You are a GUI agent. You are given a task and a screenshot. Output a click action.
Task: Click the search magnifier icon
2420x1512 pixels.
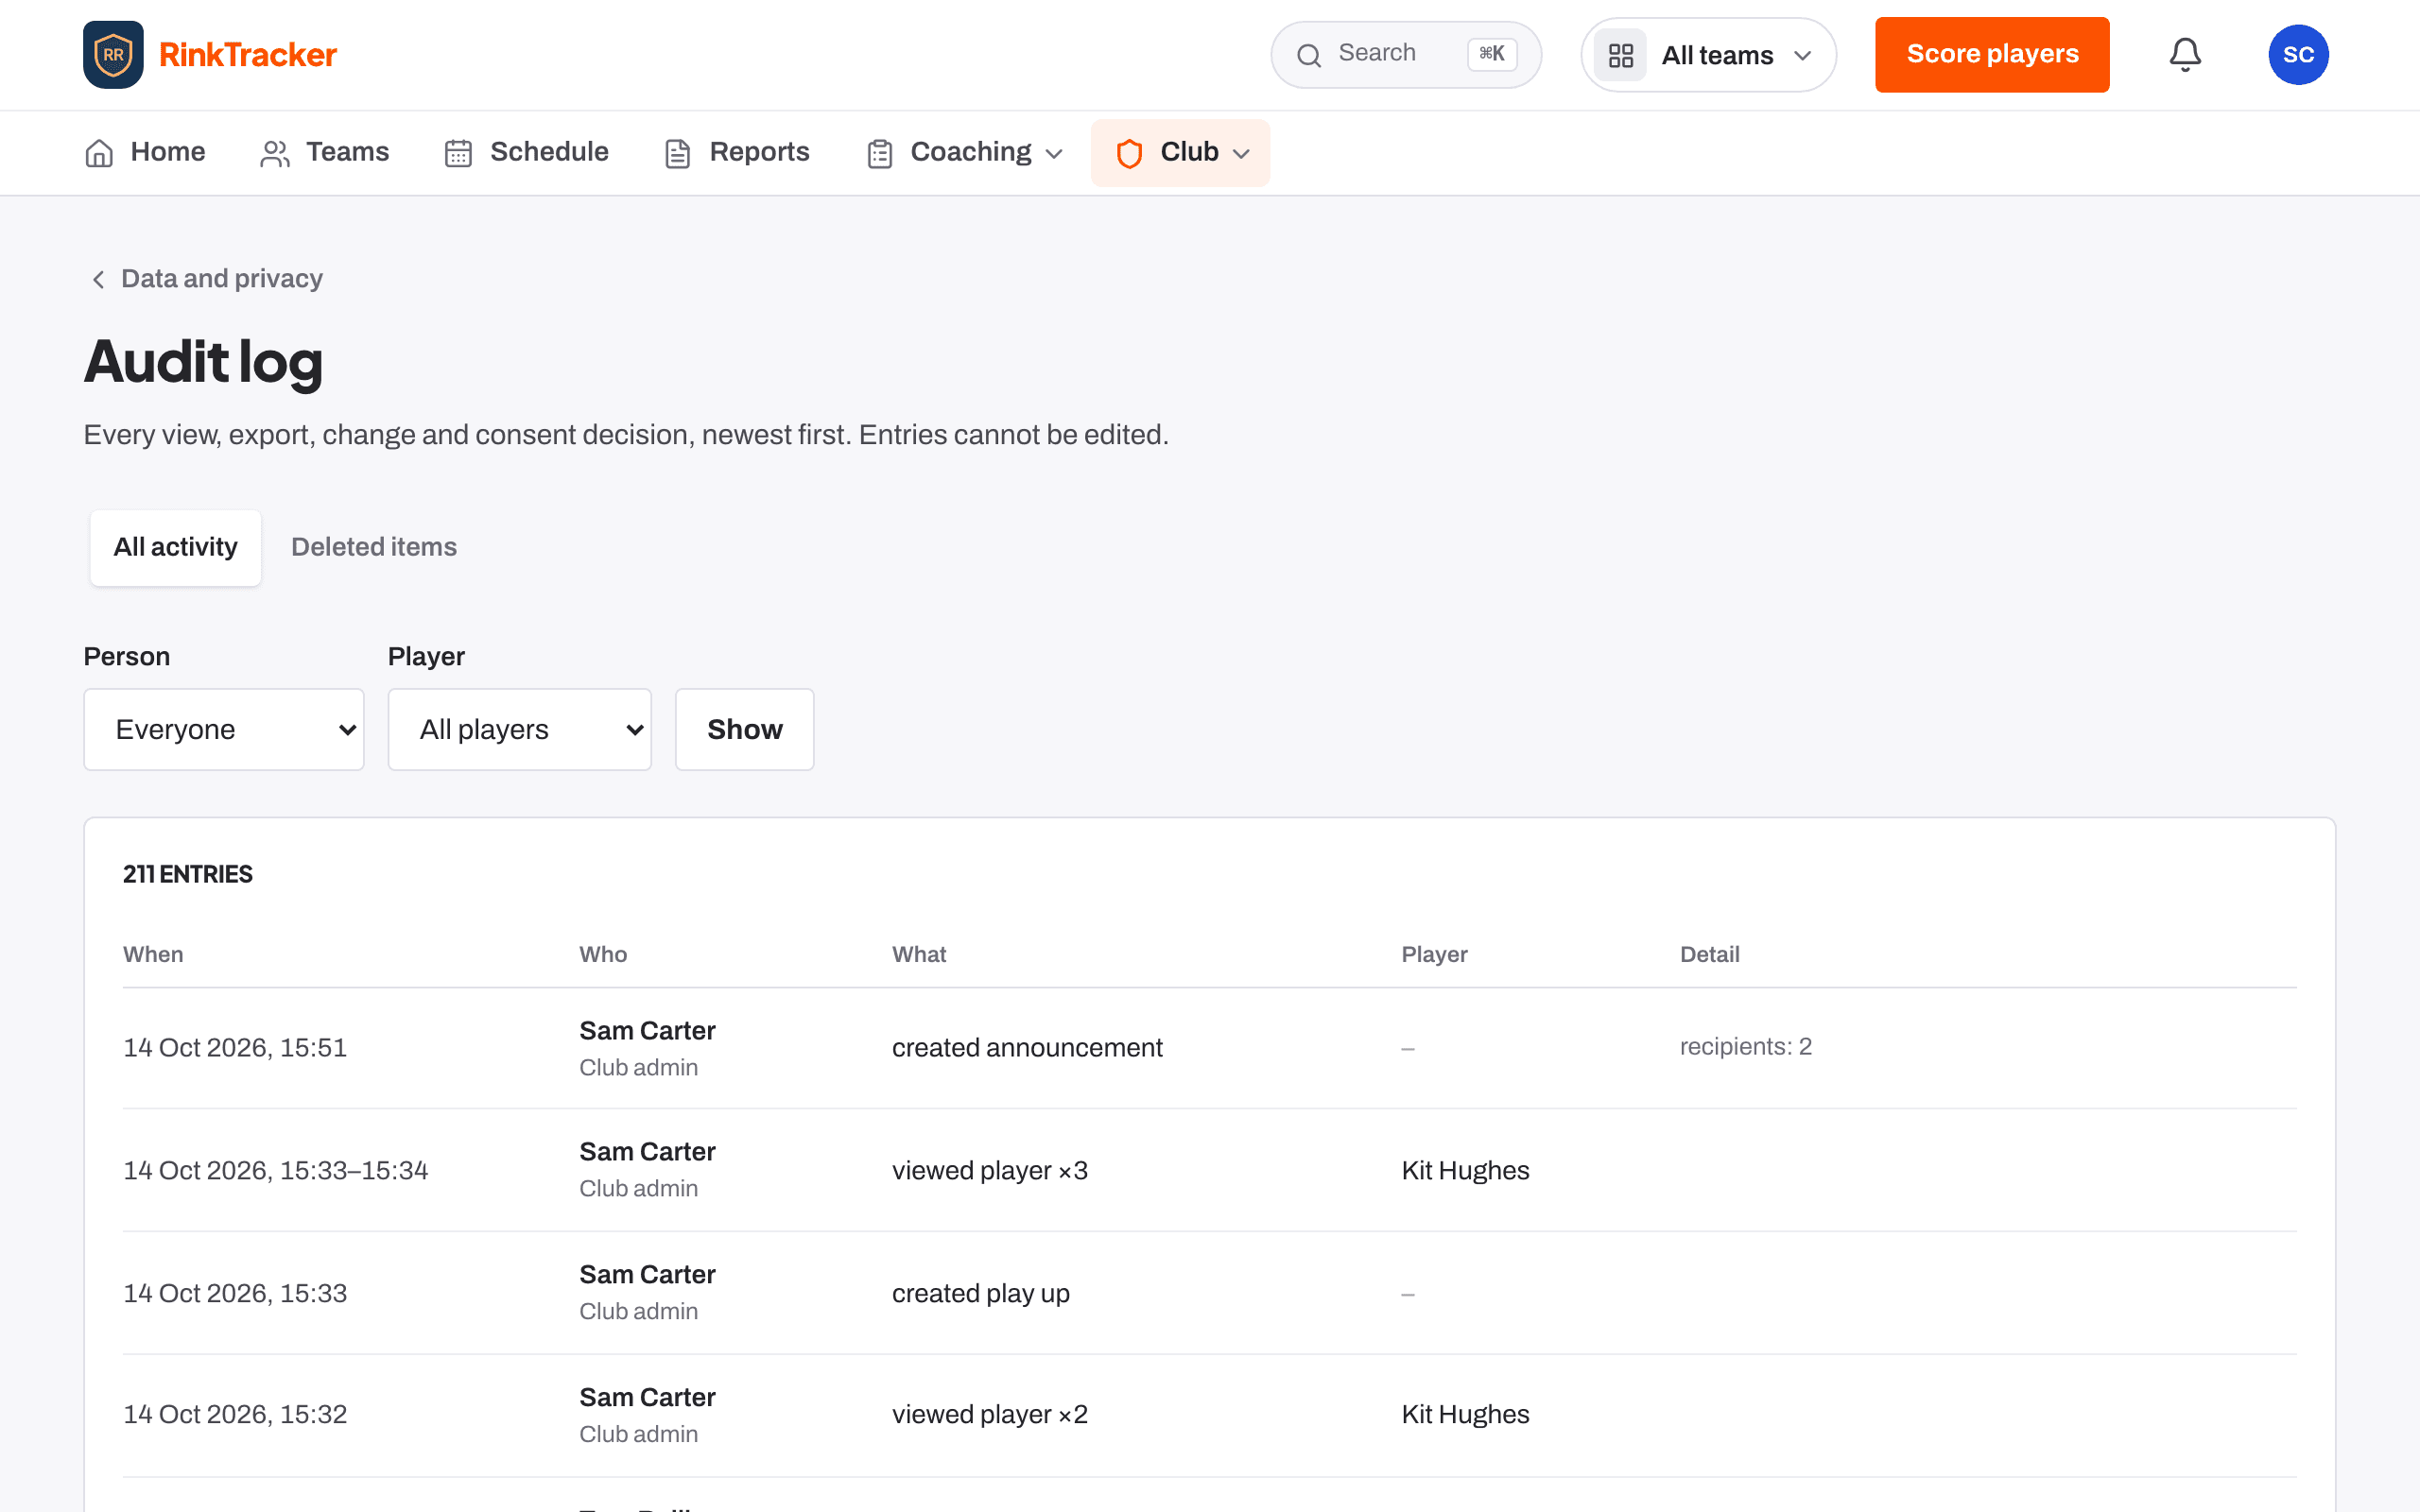tap(1309, 55)
